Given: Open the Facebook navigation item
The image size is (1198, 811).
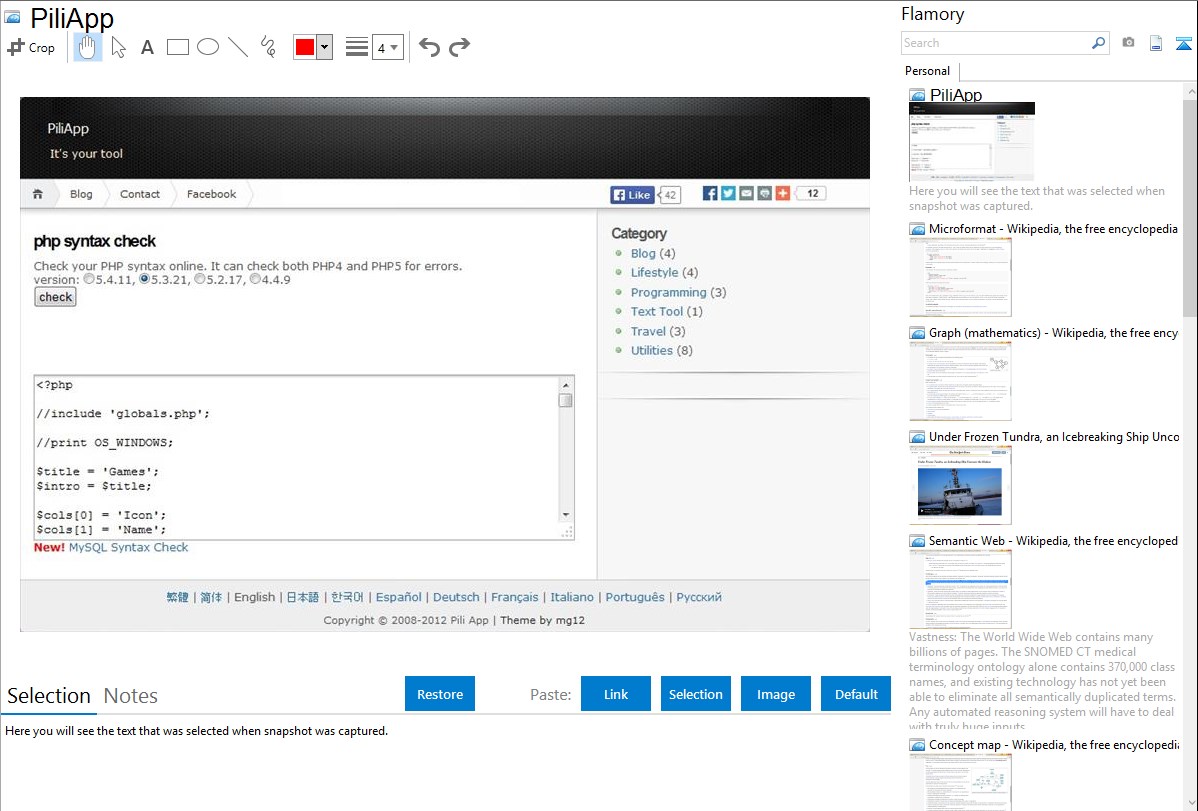Looking at the screenshot, I should [x=212, y=194].
